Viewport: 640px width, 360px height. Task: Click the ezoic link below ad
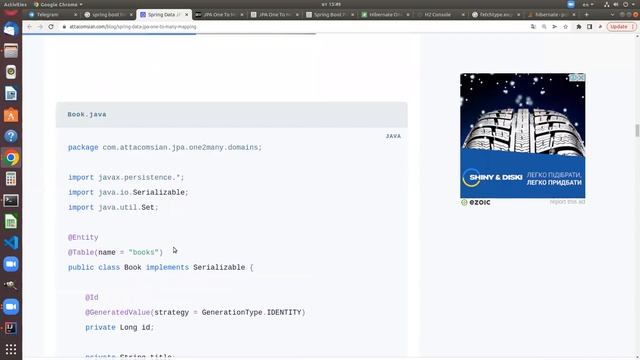pyautogui.click(x=476, y=202)
